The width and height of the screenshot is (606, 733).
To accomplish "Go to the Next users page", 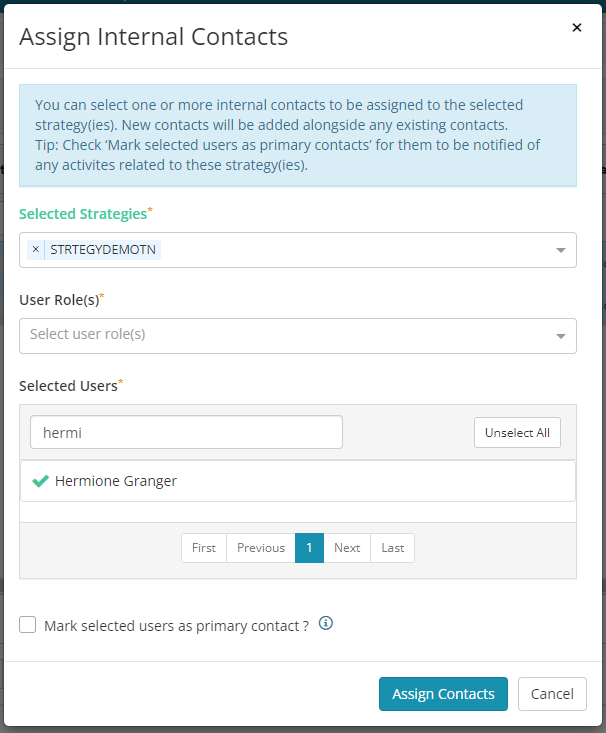I will click(347, 548).
